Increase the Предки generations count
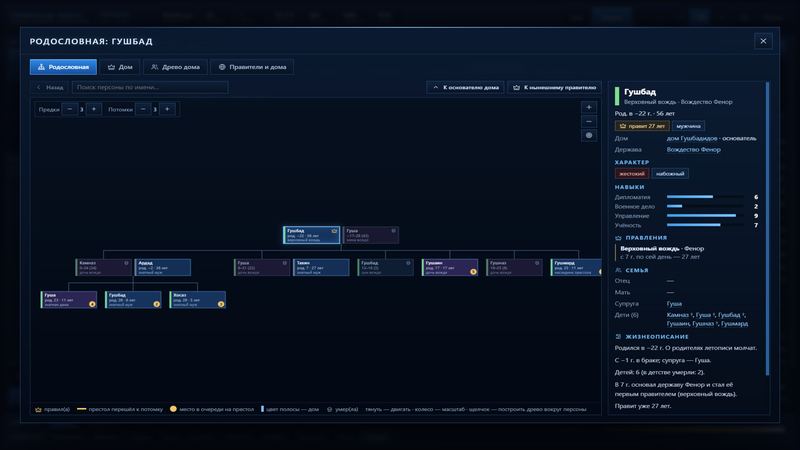The image size is (800, 450). [x=93, y=109]
